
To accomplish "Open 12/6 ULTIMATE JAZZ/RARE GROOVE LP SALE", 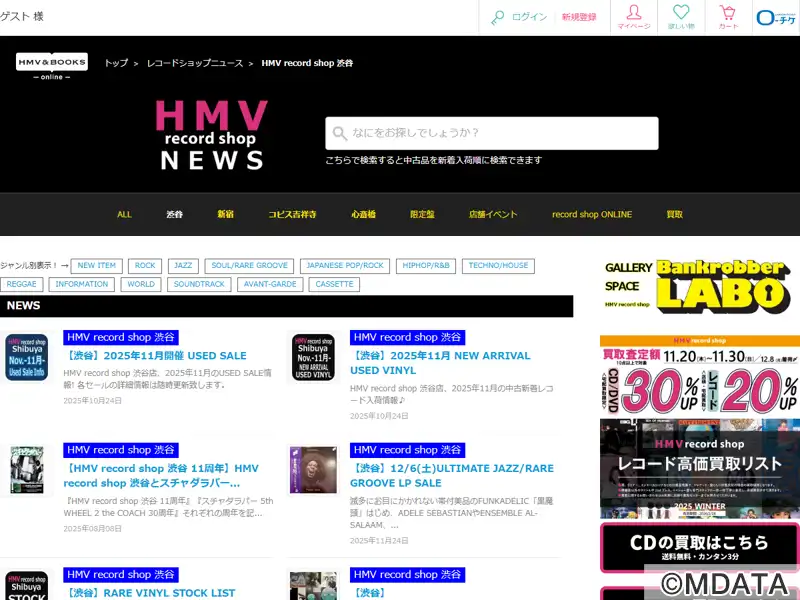I will [452, 476].
